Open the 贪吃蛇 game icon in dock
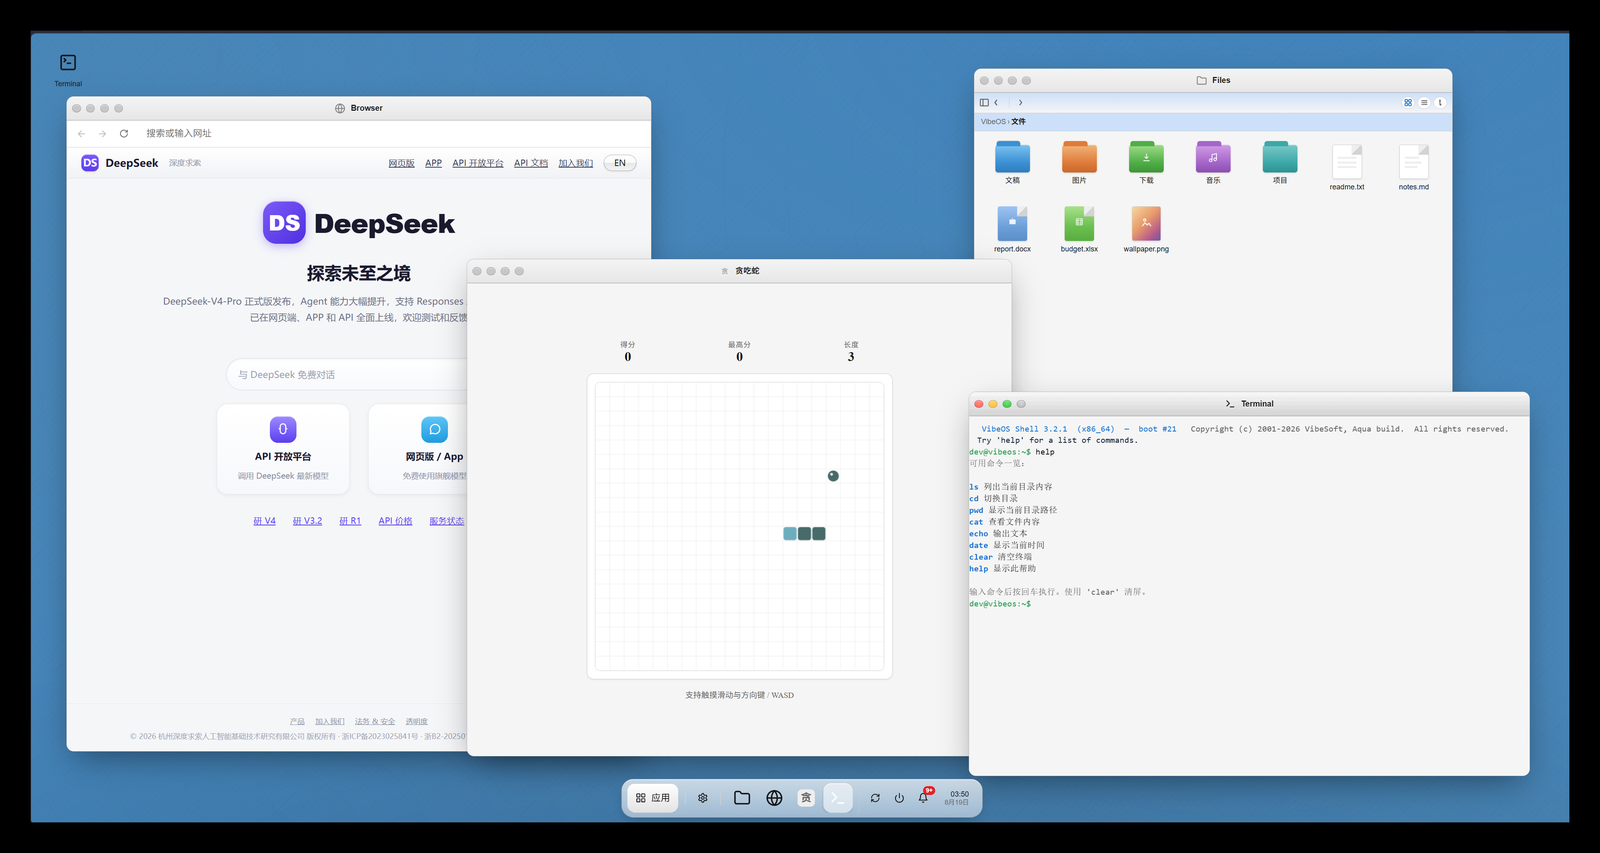The height and width of the screenshot is (853, 1600). click(x=806, y=798)
